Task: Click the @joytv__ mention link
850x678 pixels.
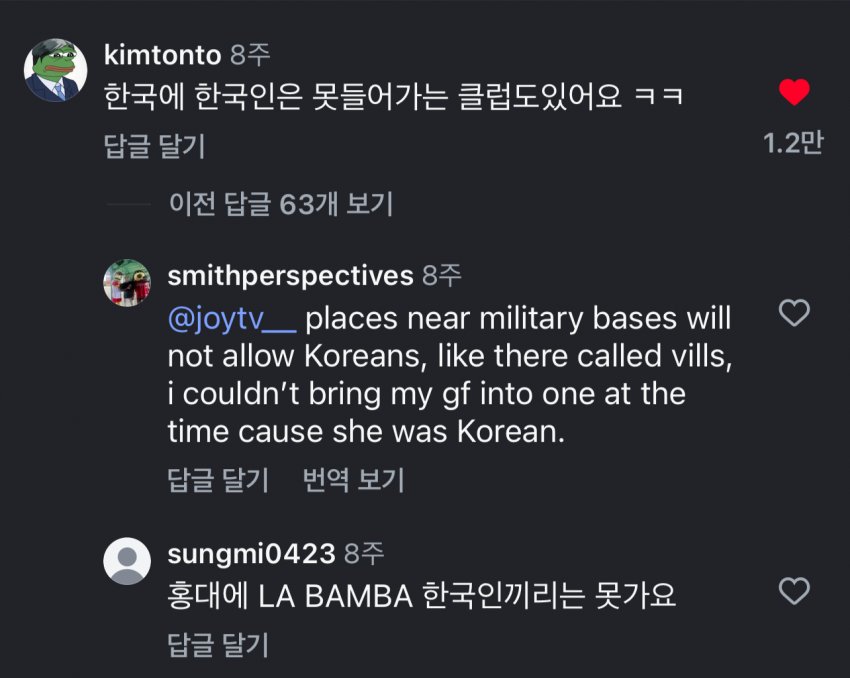Action: (232, 320)
